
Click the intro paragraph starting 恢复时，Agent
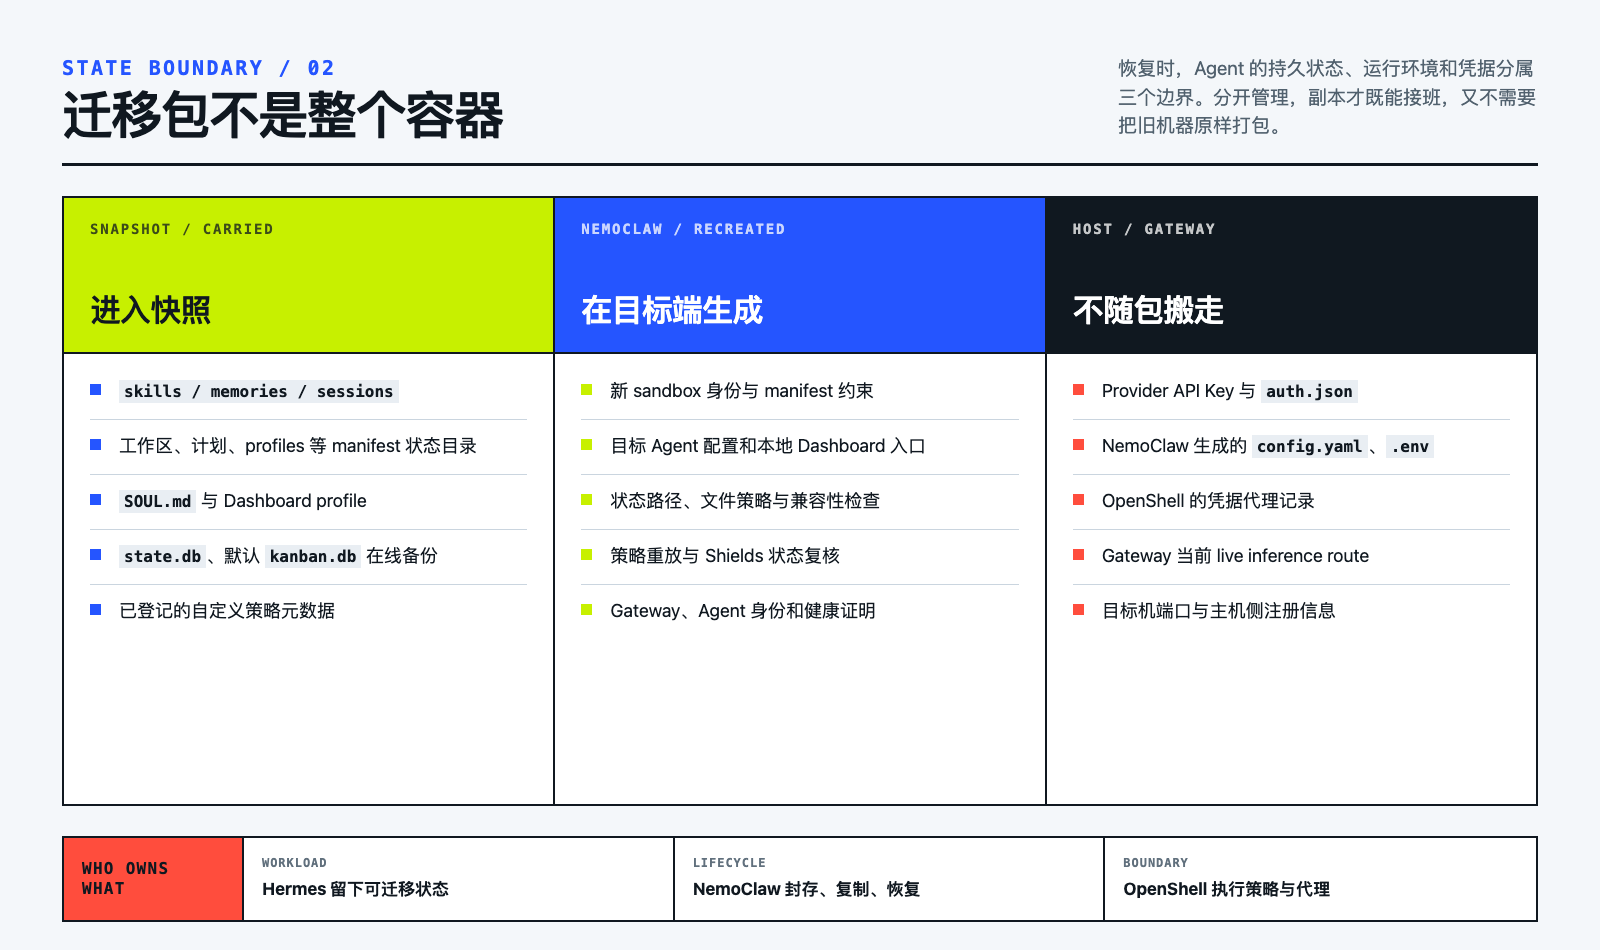[x=1327, y=97]
